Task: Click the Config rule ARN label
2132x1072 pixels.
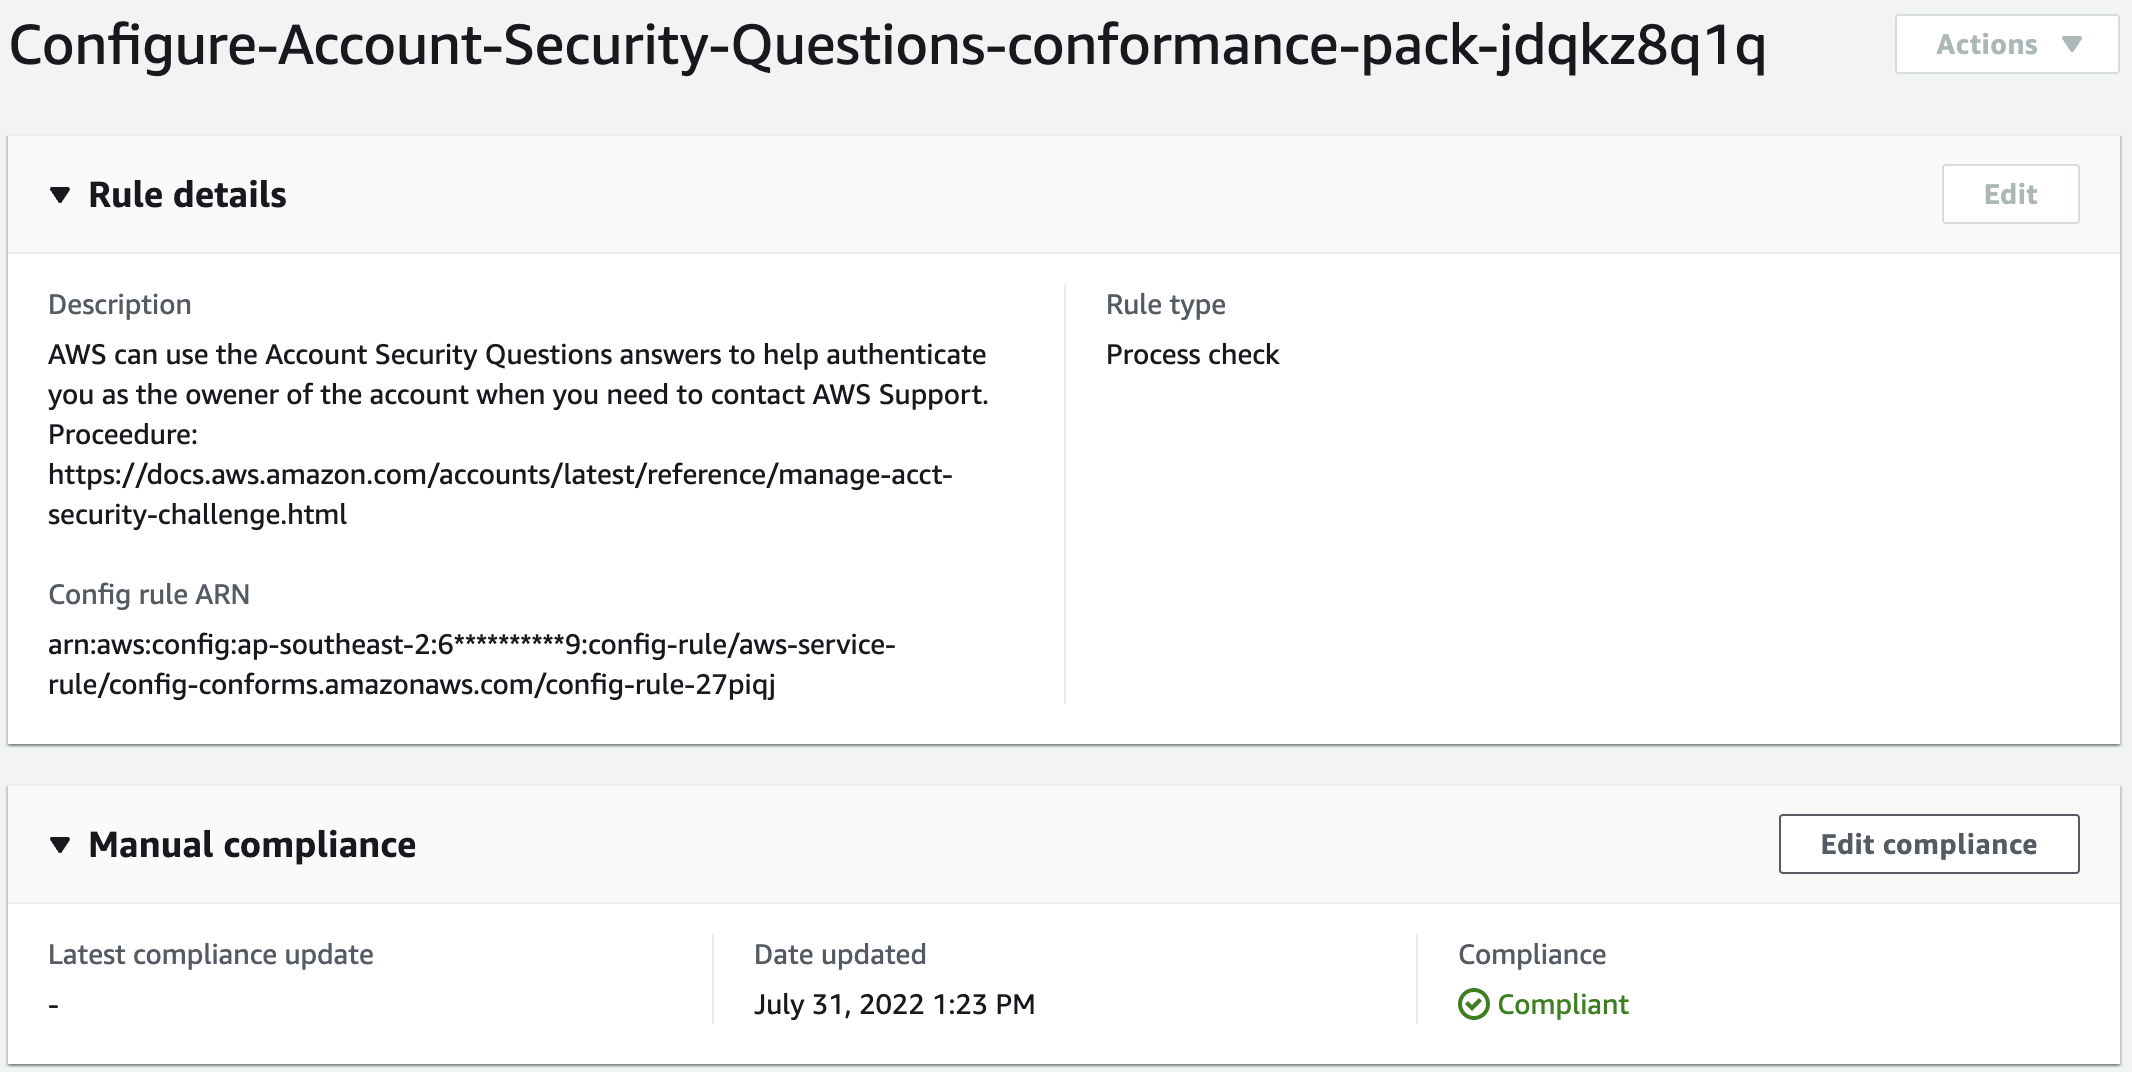Action: tap(149, 595)
